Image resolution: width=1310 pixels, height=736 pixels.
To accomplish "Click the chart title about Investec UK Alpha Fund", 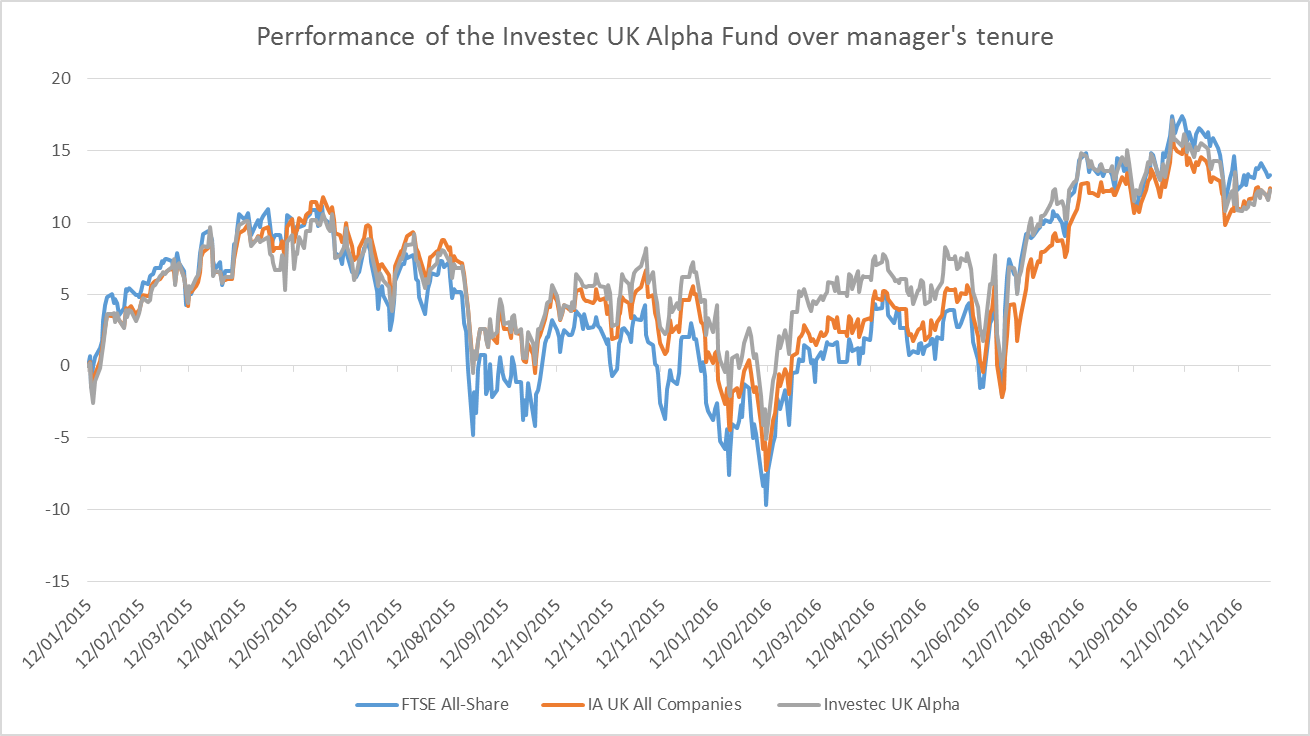I will tap(654, 37).
